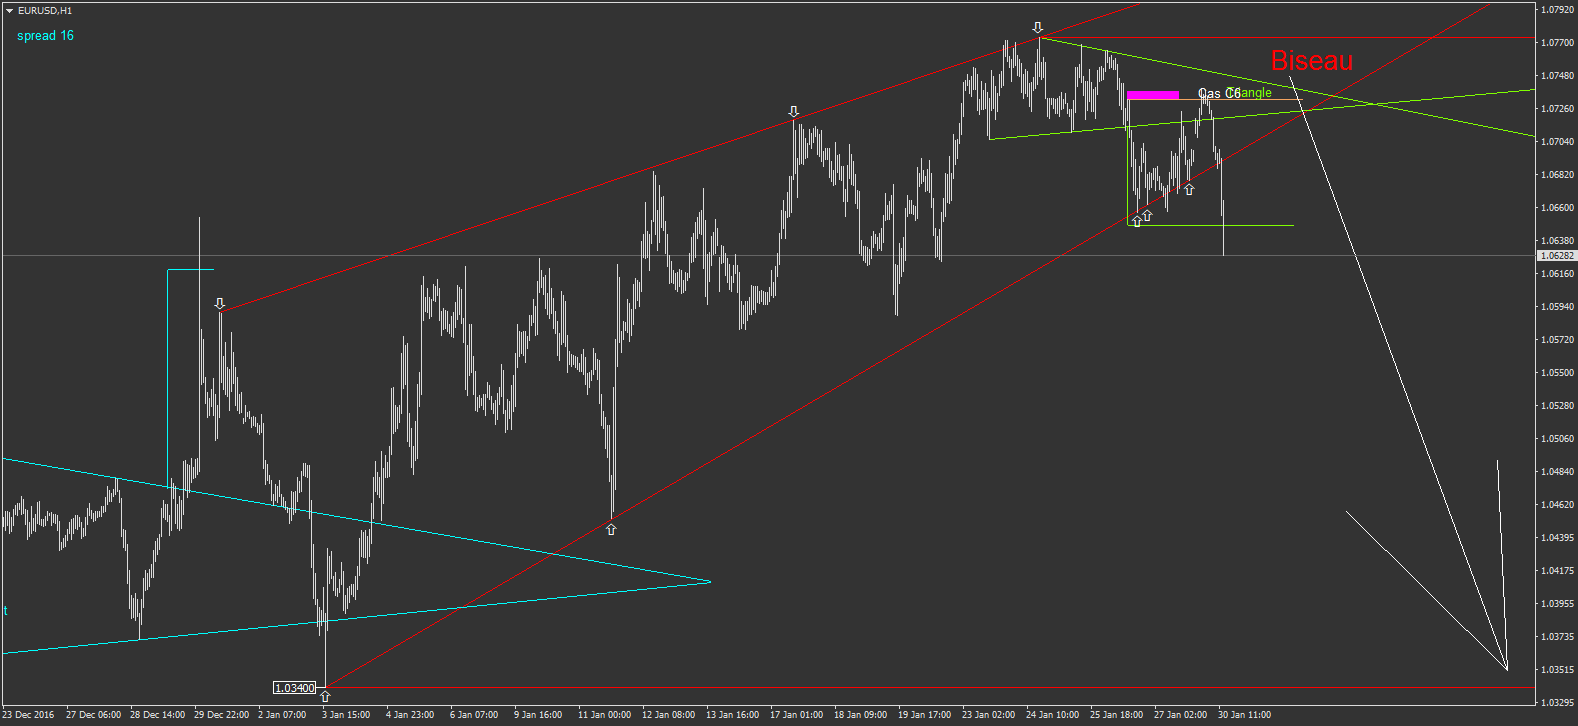The image size is (1578, 726).
Task: Click price level 1.04620 on the axis
Action: click(1559, 505)
